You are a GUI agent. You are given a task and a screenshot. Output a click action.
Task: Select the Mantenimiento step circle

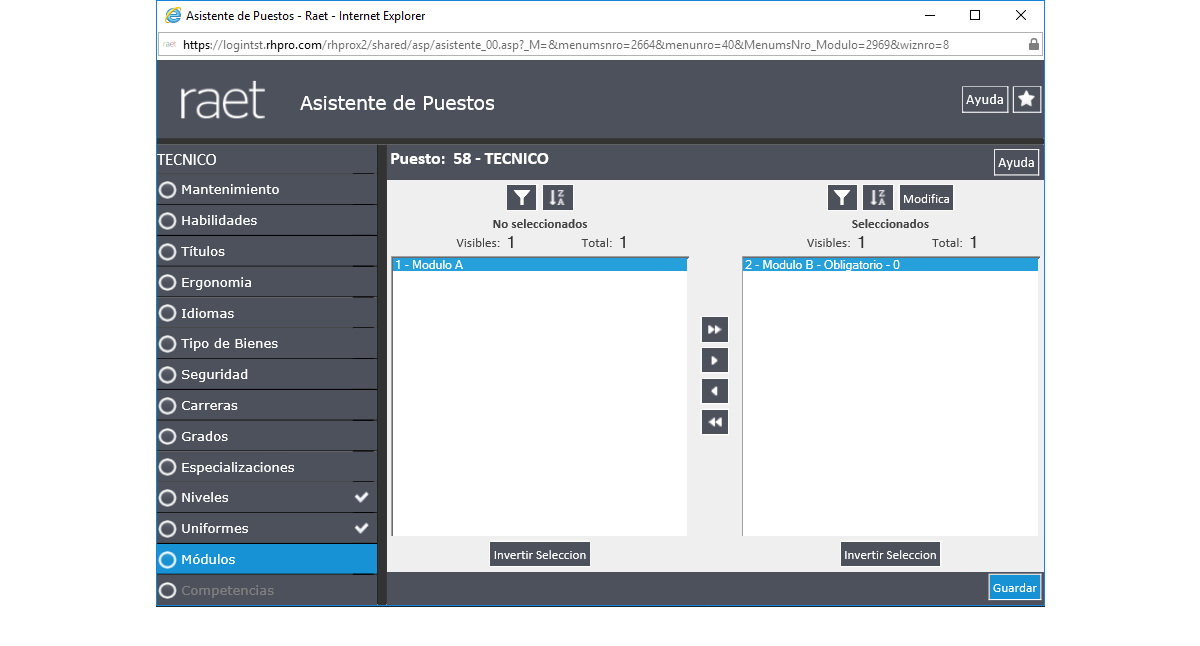[168, 190]
